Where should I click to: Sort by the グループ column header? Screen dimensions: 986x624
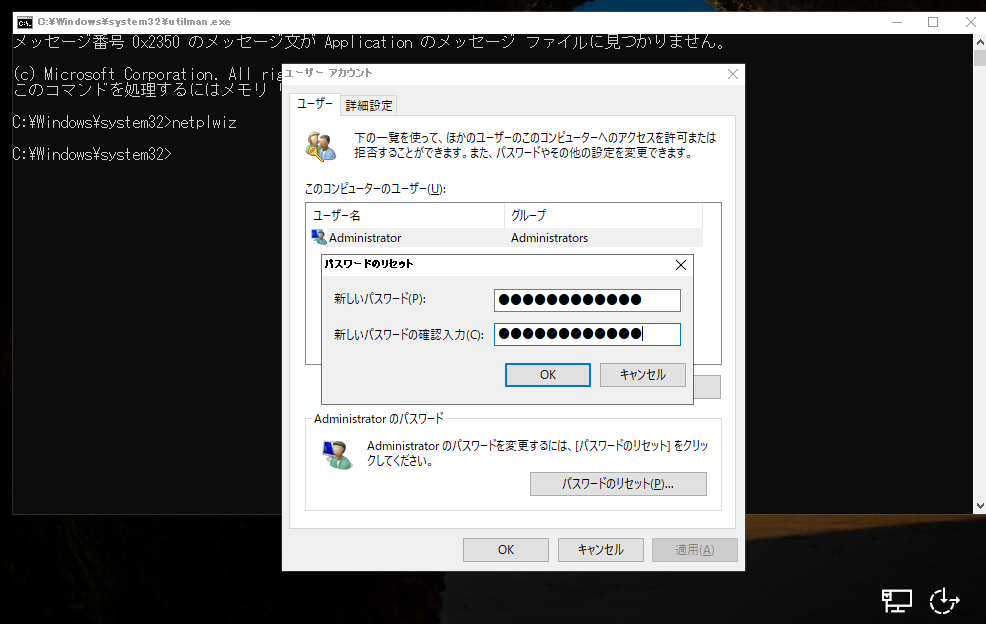(x=604, y=216)
